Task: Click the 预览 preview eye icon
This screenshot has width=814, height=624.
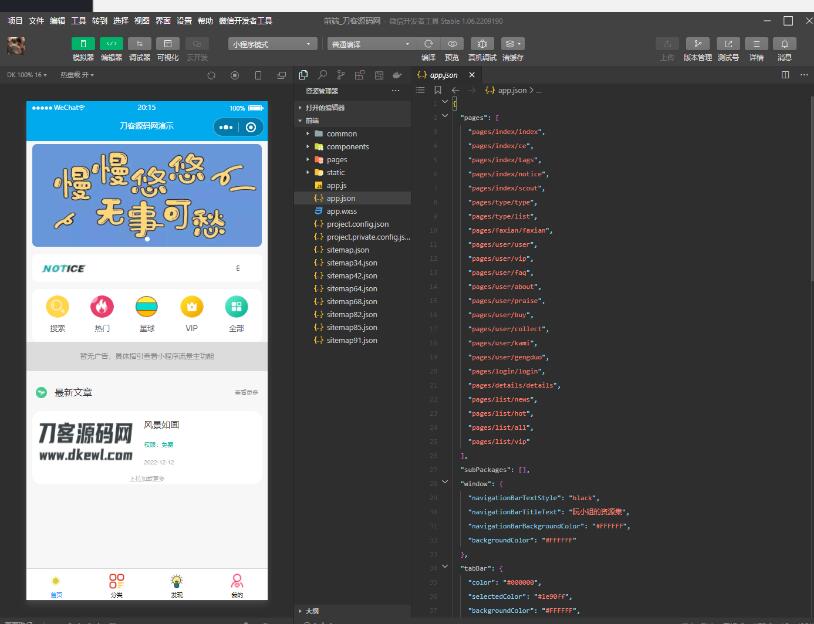Action: coord(453,43)
